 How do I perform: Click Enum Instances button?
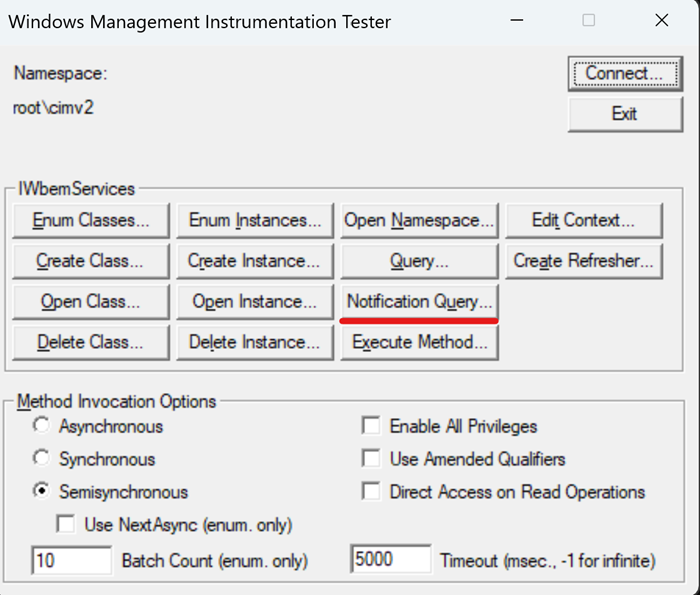point(255,221)
